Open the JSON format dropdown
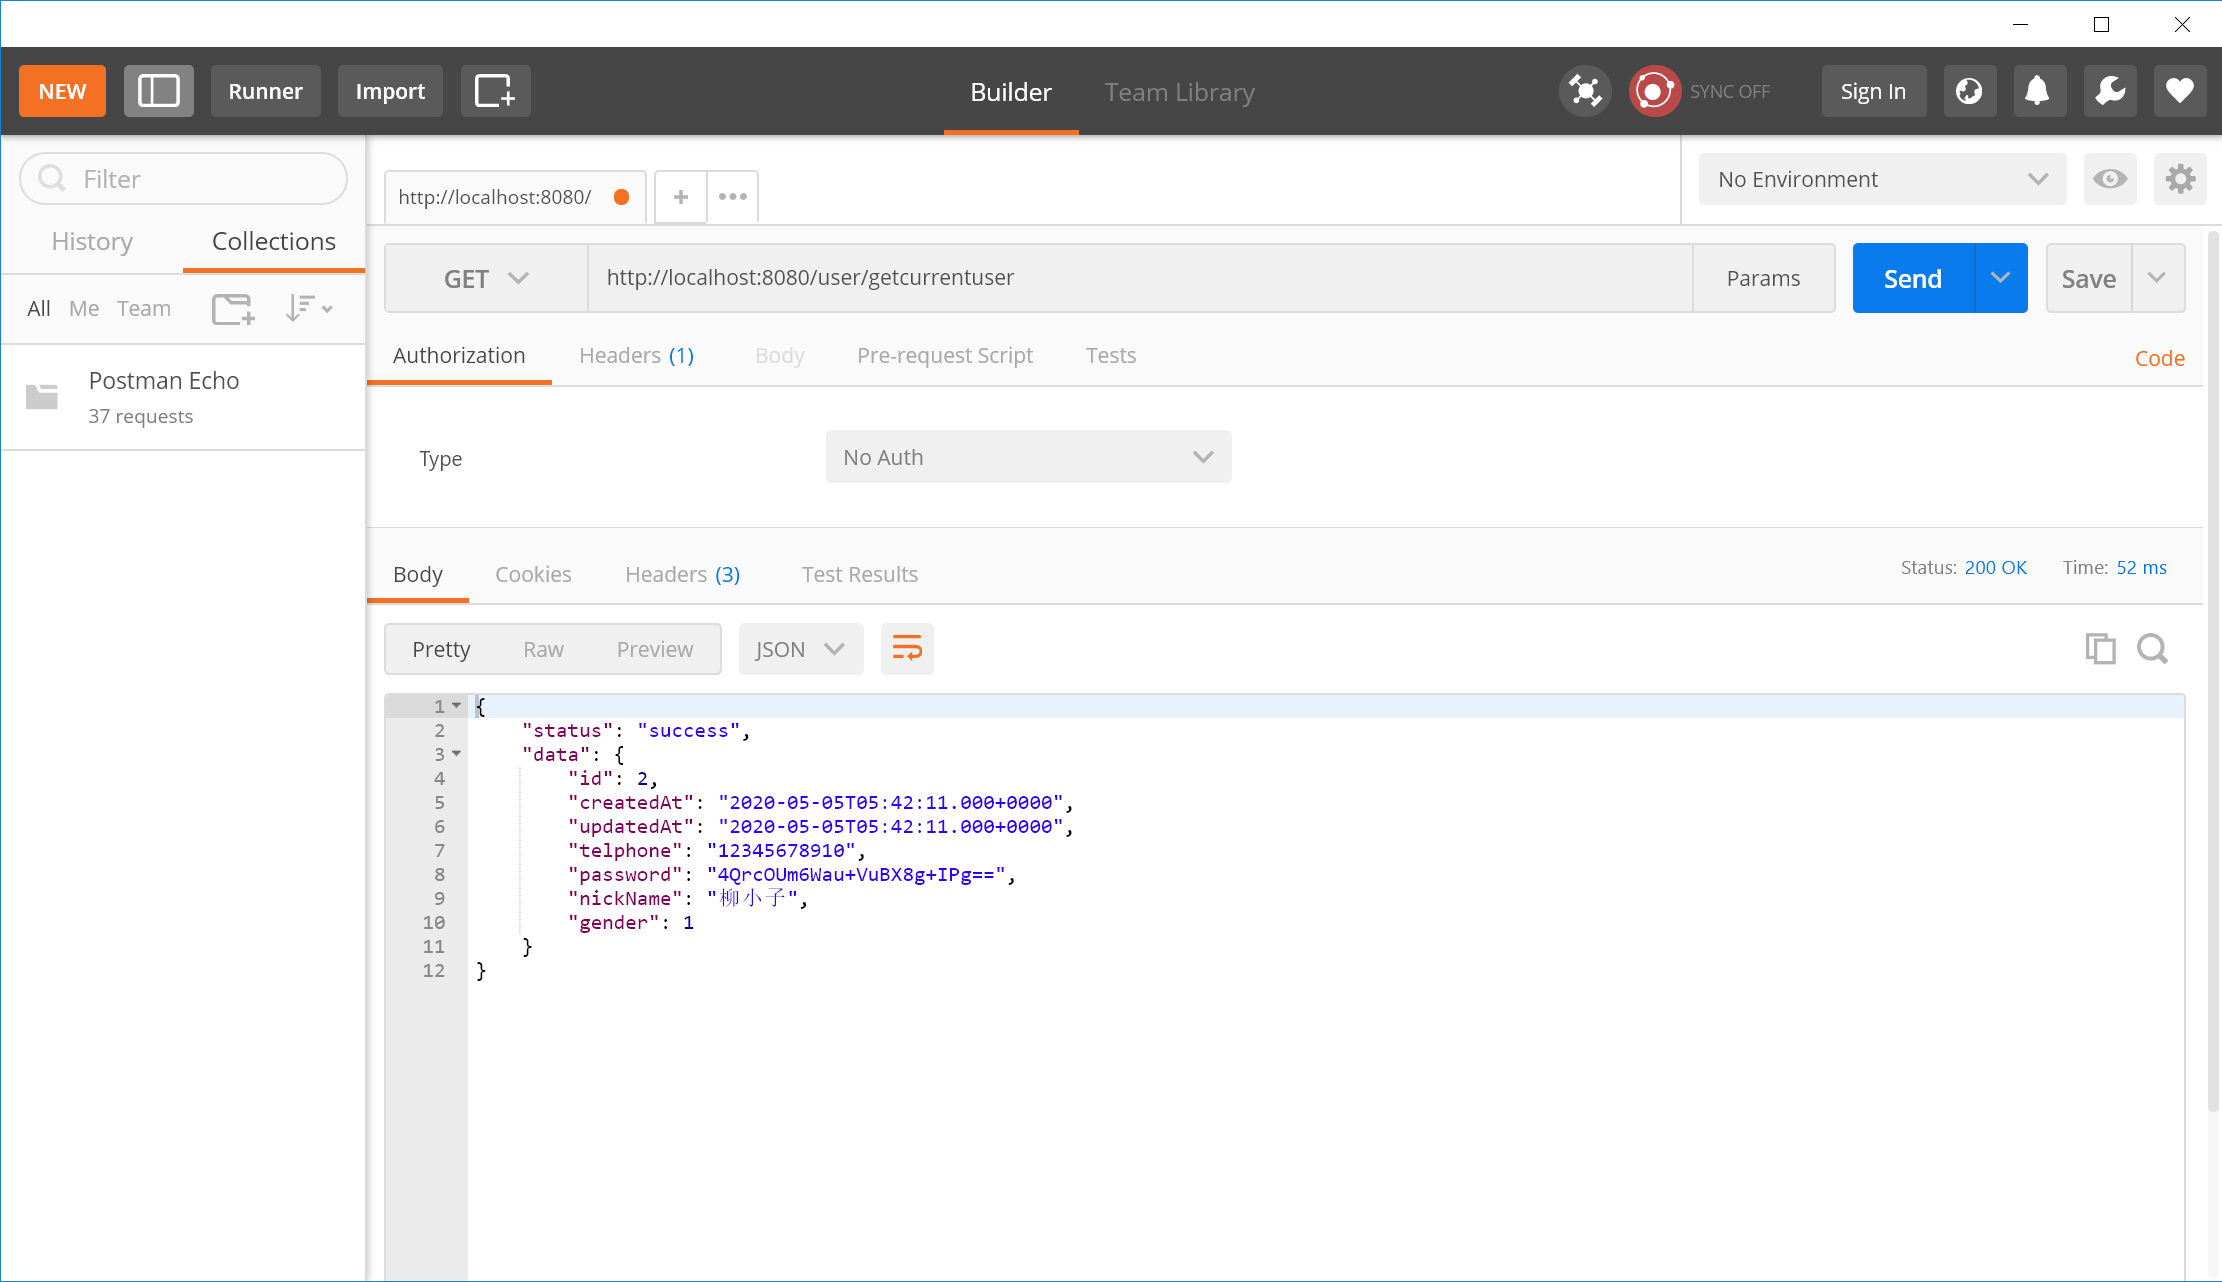 click(x=800, y=649)
